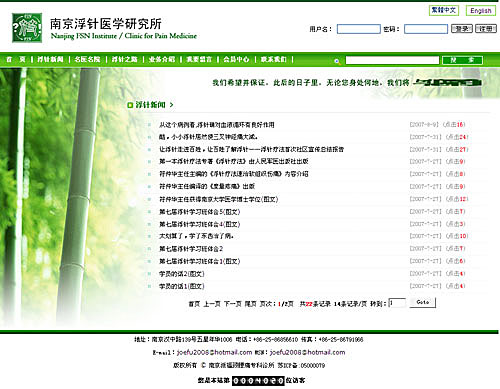Click the magnifier icon beside search box
The width and height of the screenshot is (500, 389).
click(337, 61)
